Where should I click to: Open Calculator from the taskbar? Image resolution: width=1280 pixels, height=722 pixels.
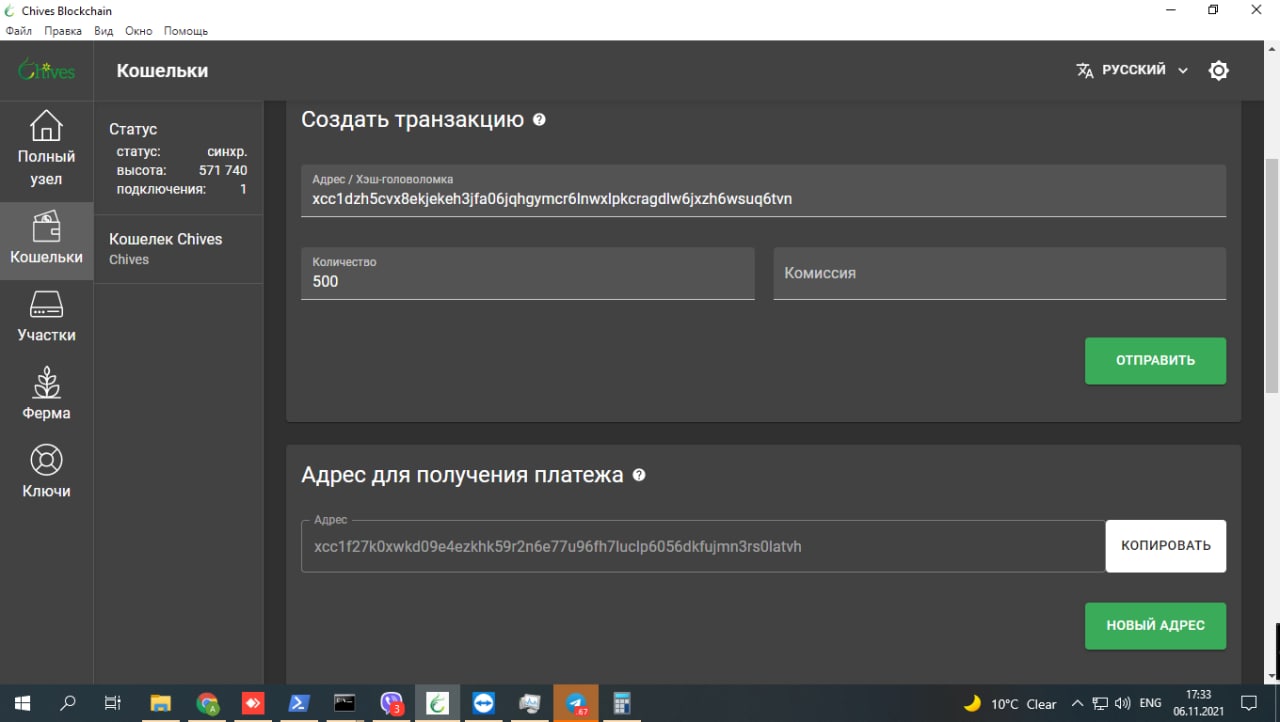[622, 703]
